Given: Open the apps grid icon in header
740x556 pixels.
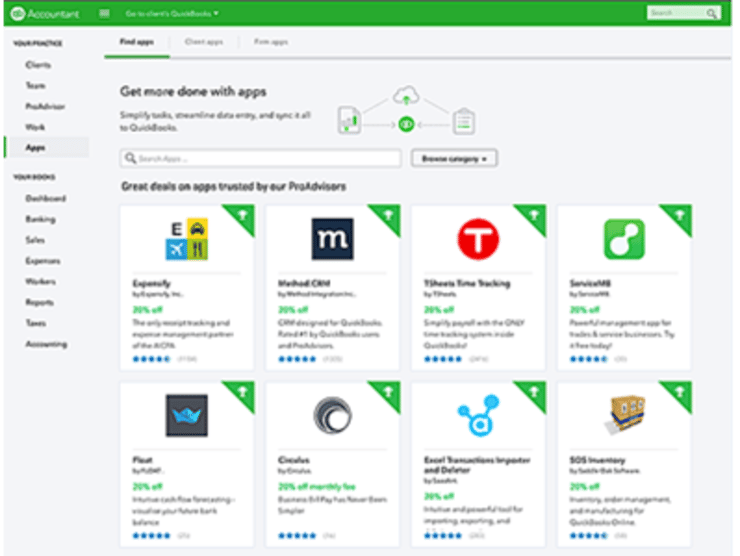Looking at the screenshot, I should pos(104,13).
